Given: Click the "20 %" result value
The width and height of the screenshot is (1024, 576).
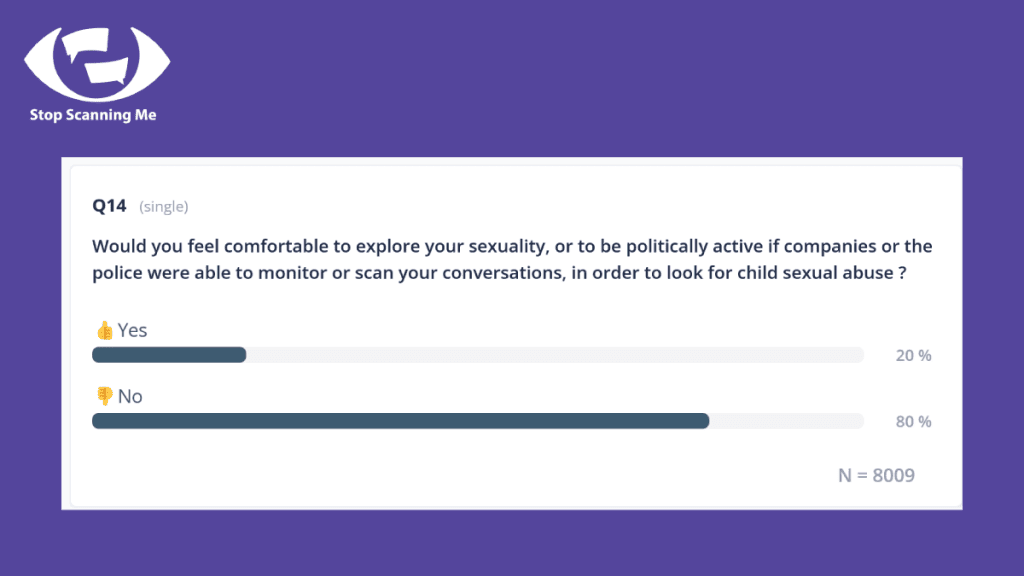Looking at the screenshot, I should coord(913,356).
